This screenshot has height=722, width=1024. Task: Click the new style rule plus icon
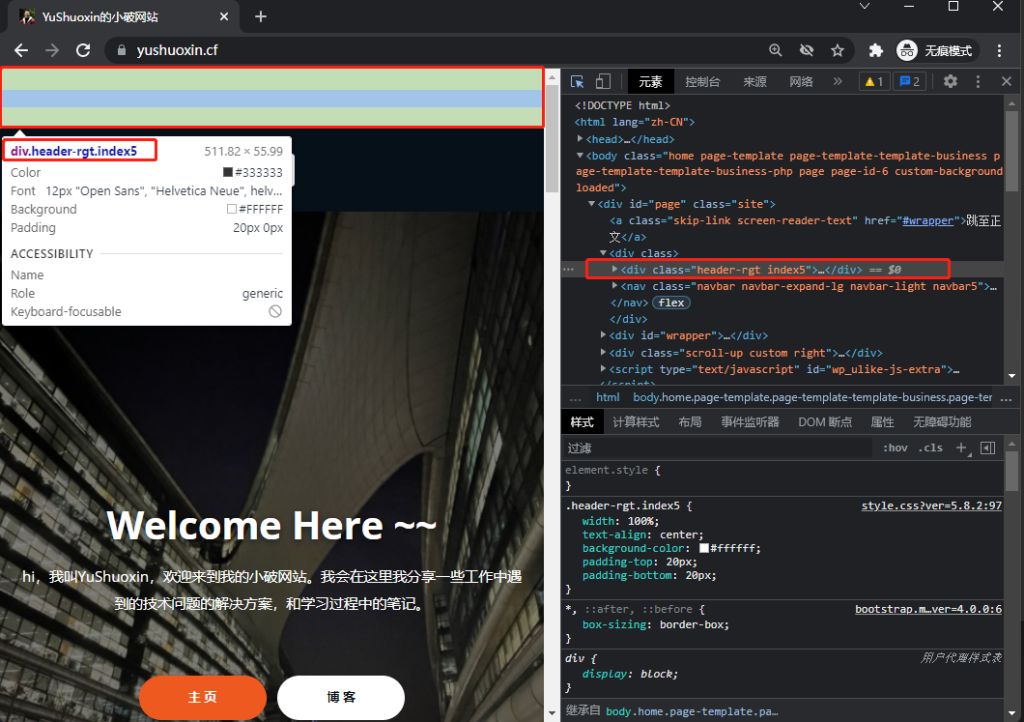[961, 448]
